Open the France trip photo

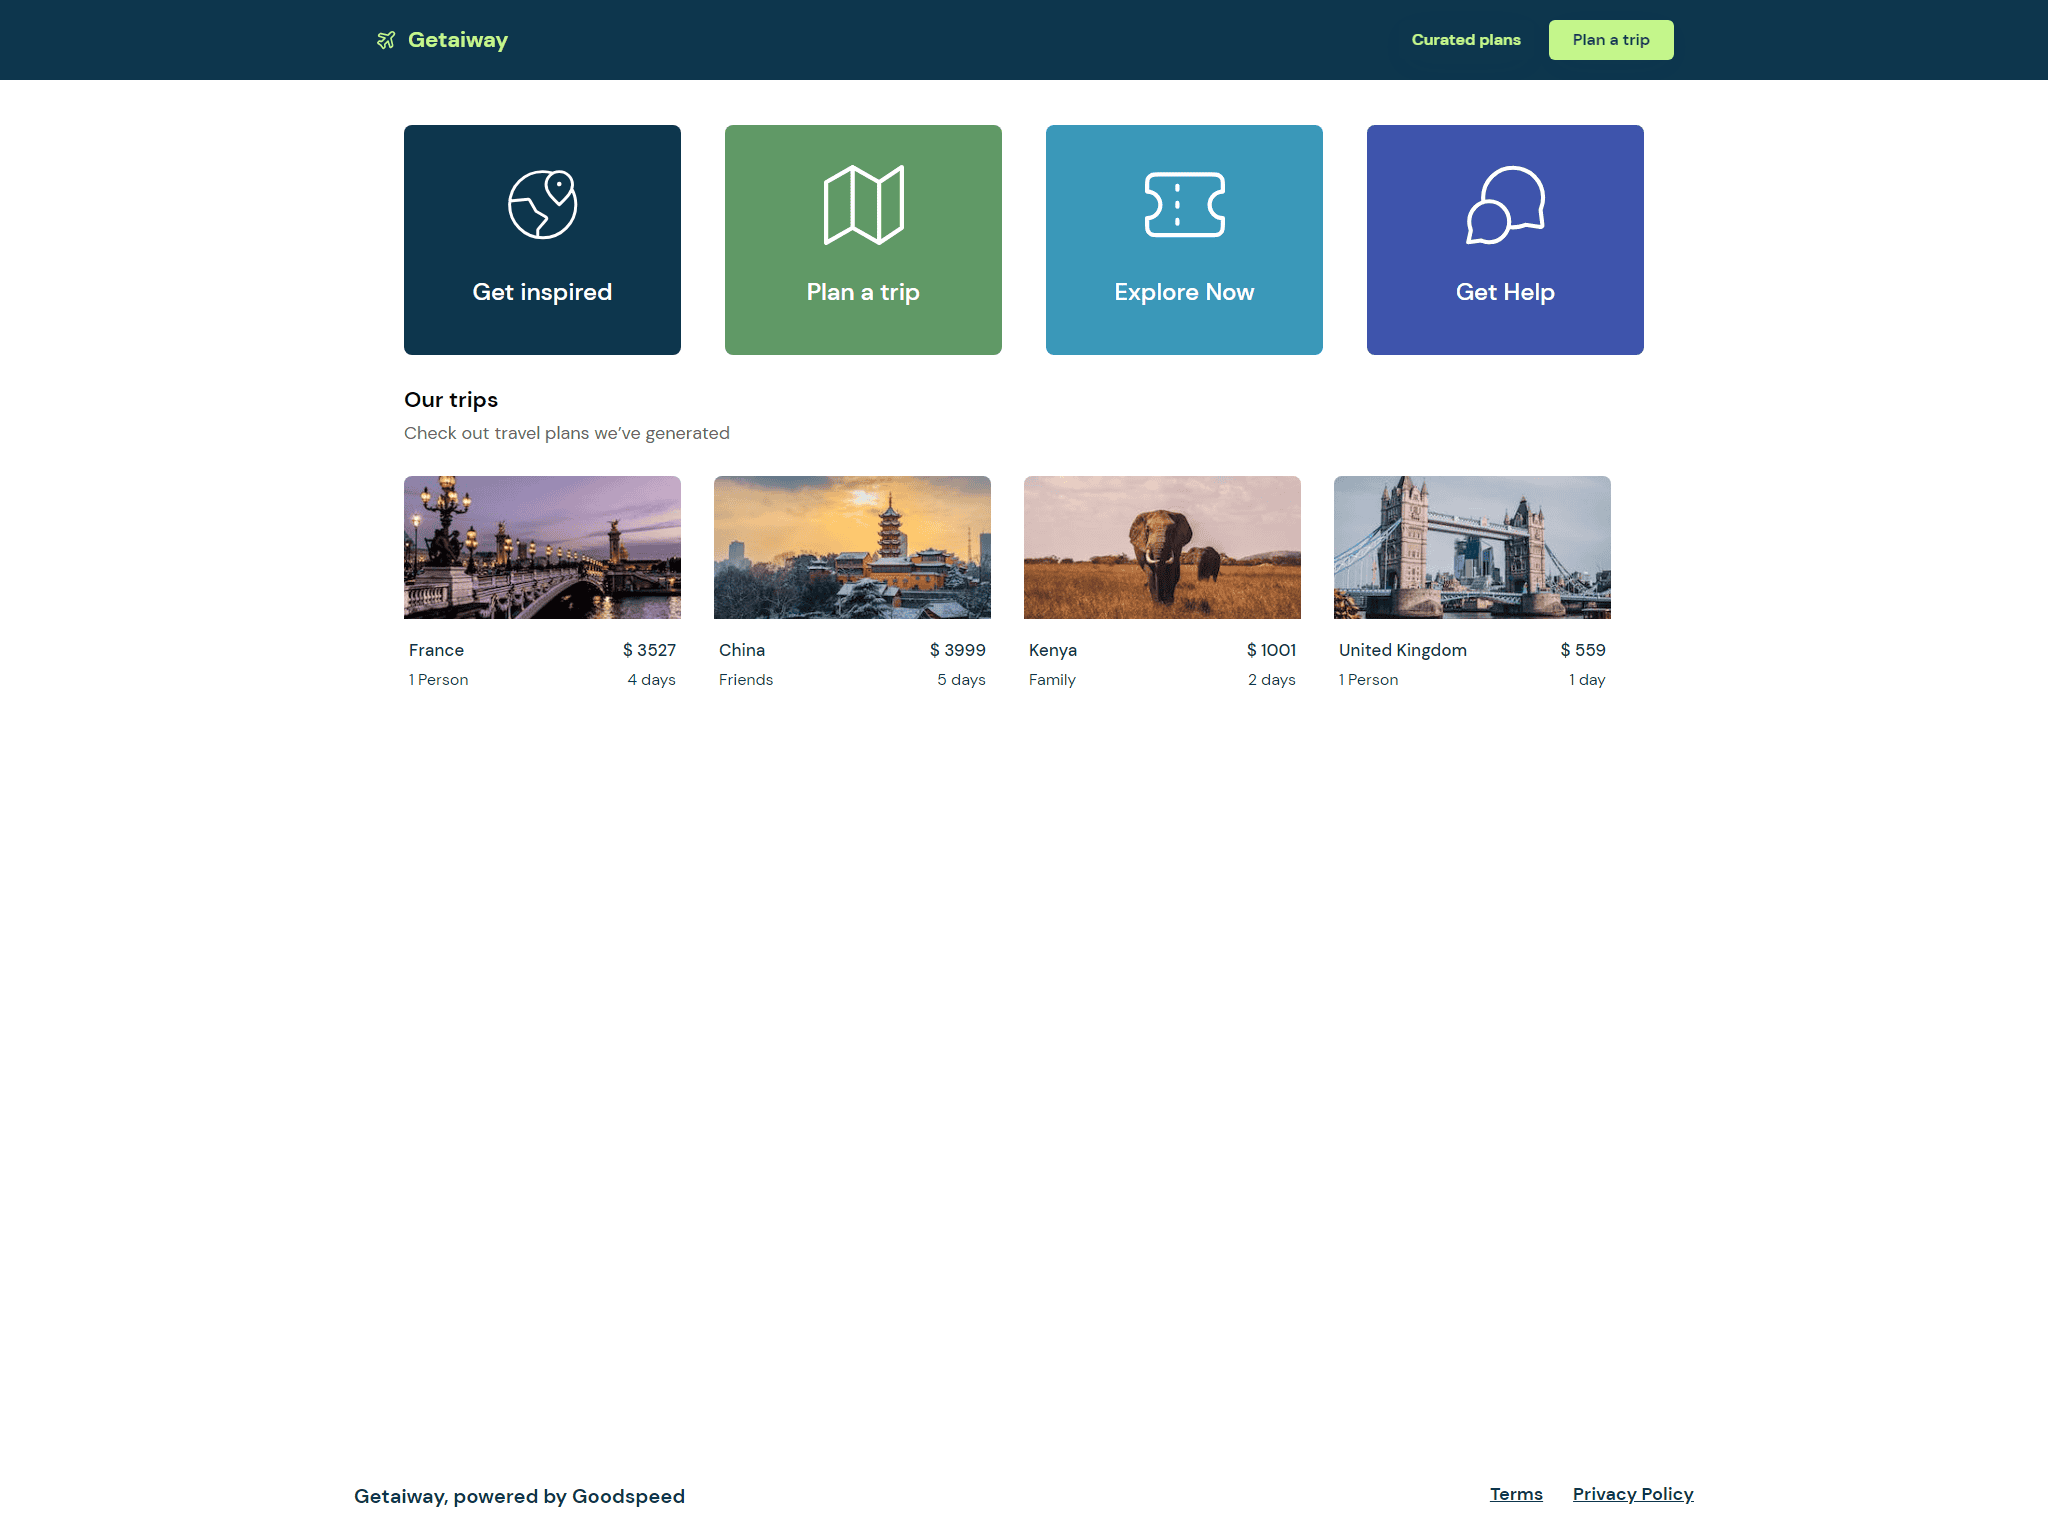[x=542, y=547]
